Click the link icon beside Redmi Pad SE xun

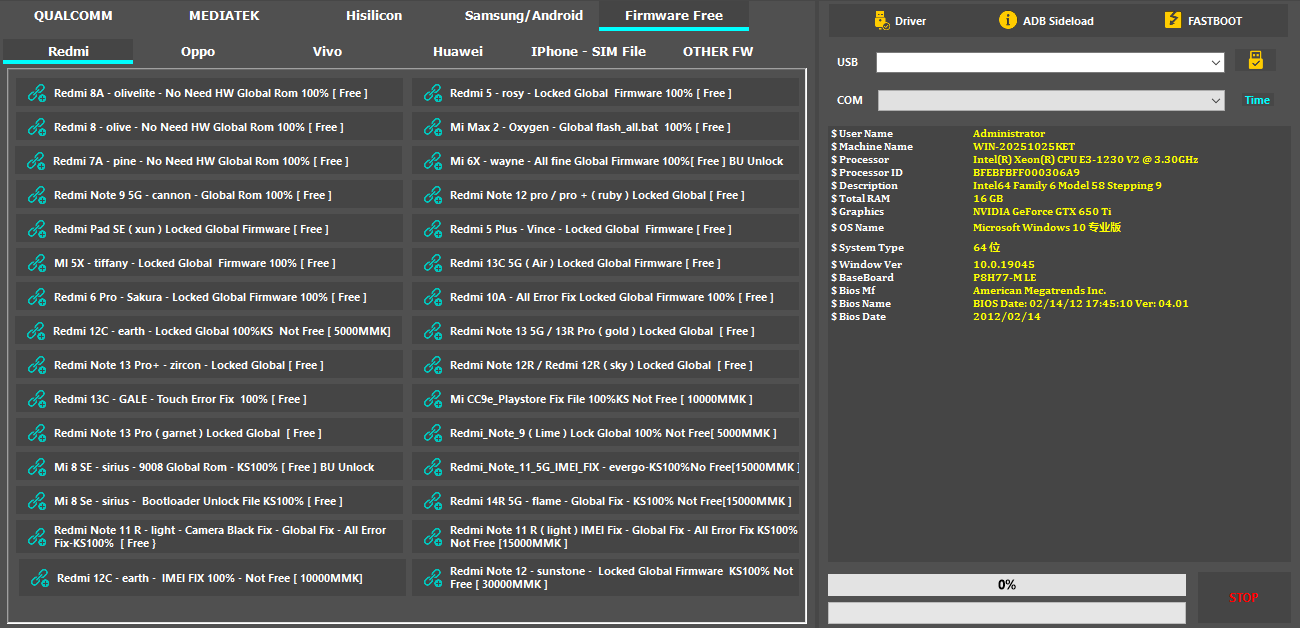click(37, 229)
